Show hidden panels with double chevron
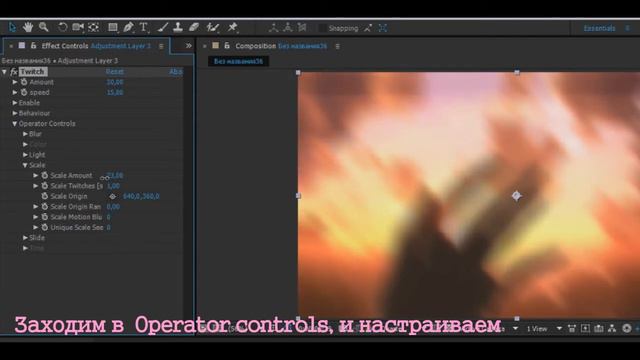The width and height of the screenshot is (640, 360). [x=189, y=46]
